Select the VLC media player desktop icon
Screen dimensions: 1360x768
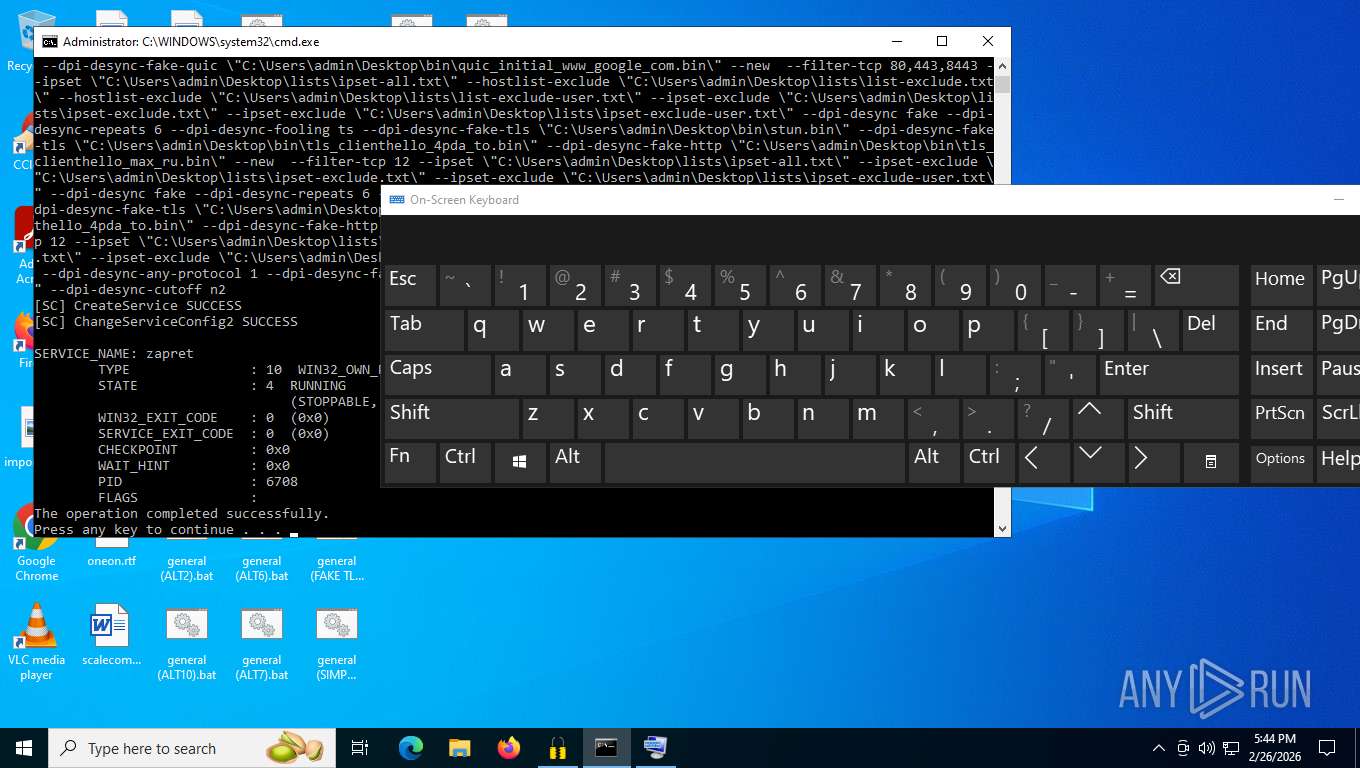tap(36, 642)
